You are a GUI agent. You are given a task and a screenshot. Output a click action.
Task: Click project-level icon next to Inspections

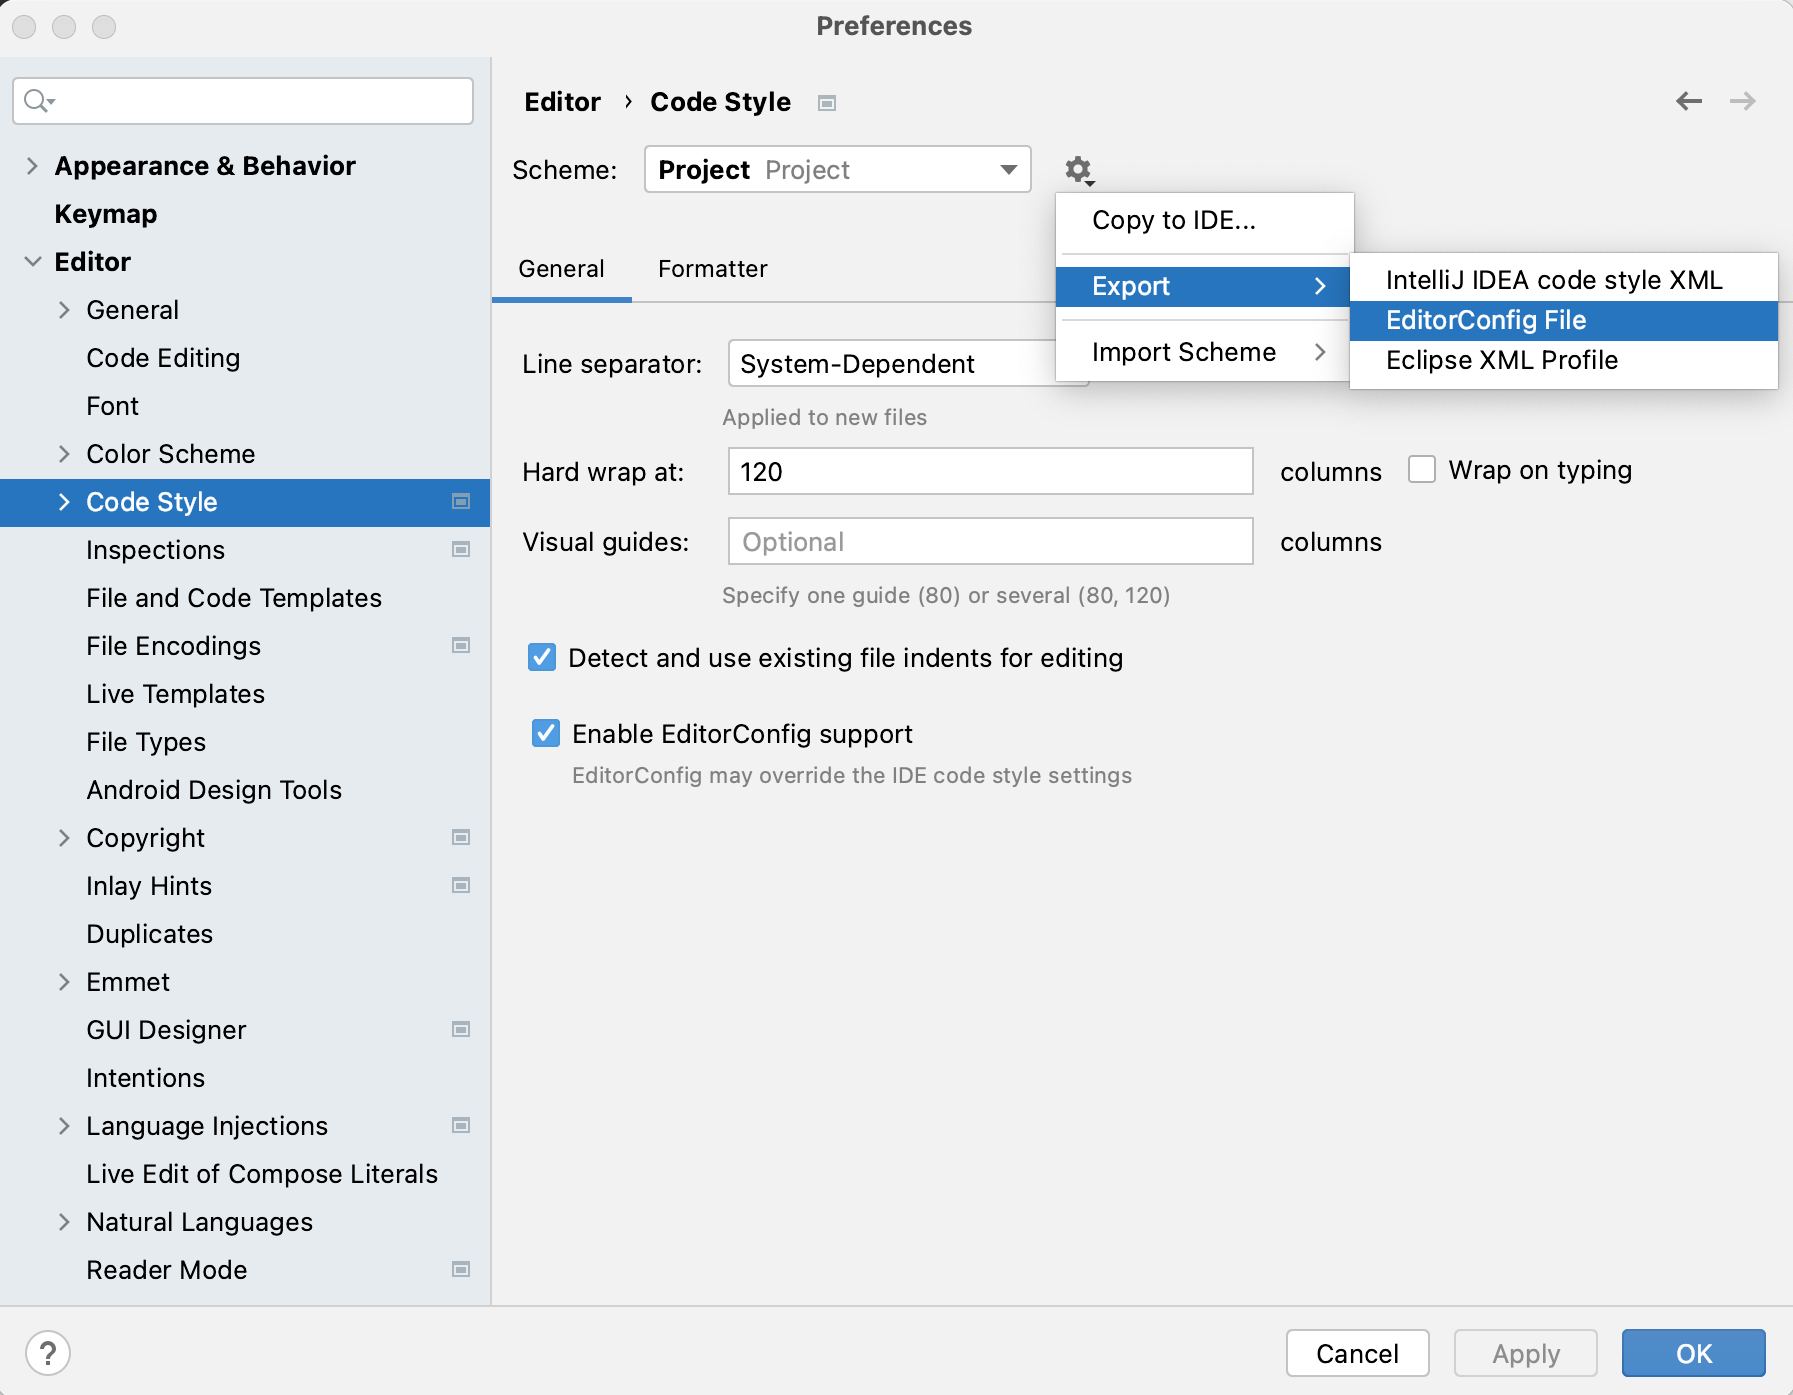(461, 549)
